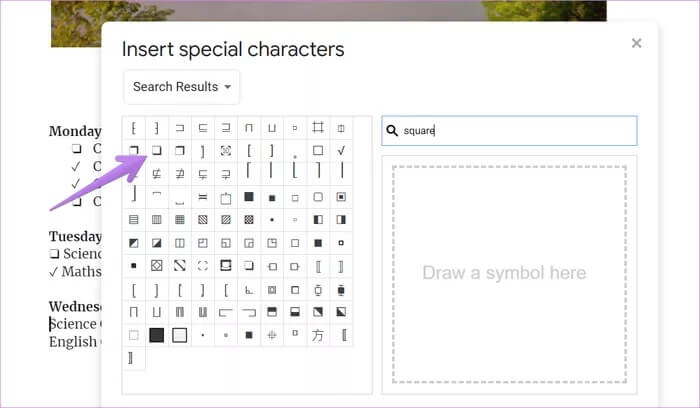Pick the not-a-subset ⊄ symbol
The width and height of the screenshot is (700, 408).
[157, 174]
